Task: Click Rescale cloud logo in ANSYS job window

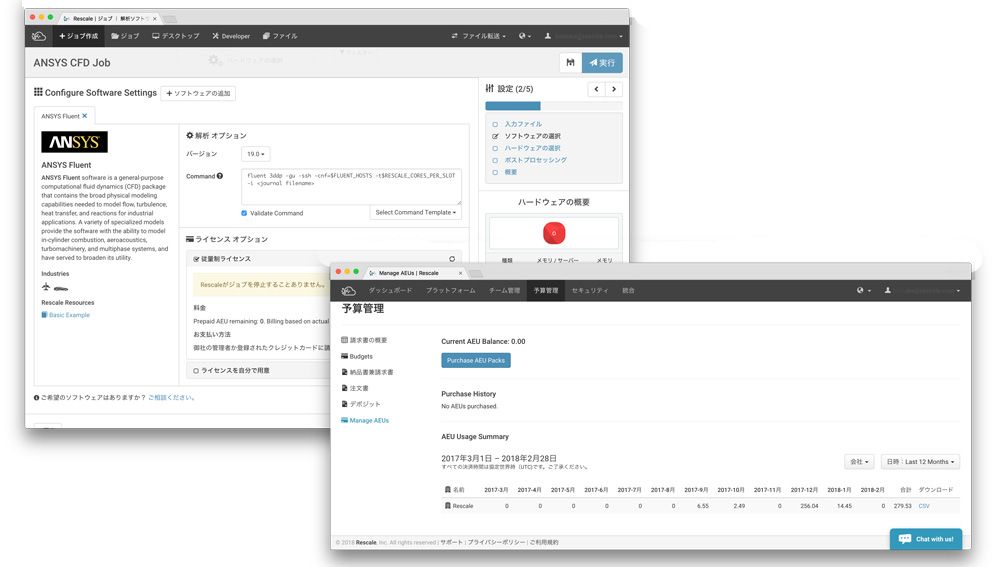Action: tap(39, 36)
